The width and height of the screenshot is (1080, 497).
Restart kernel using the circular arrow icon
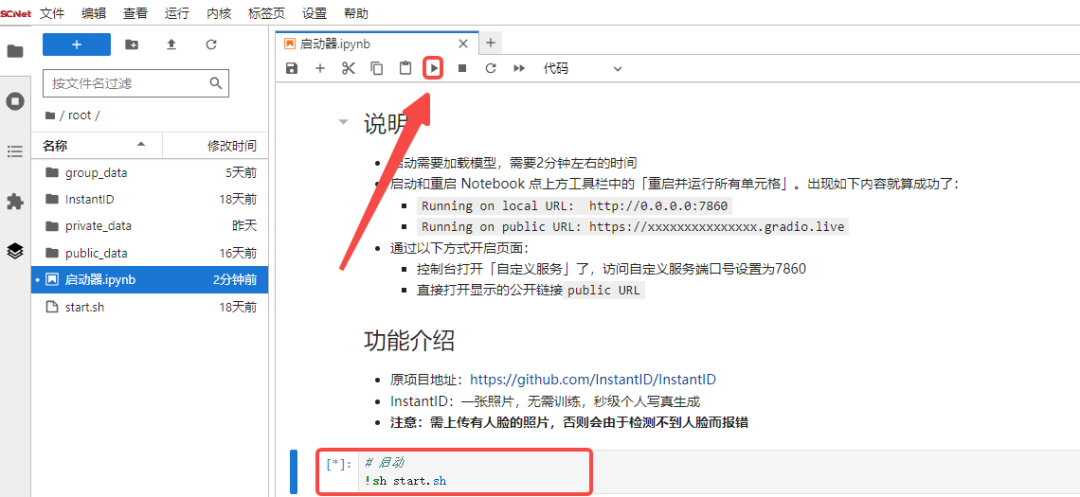pos(490,68)
